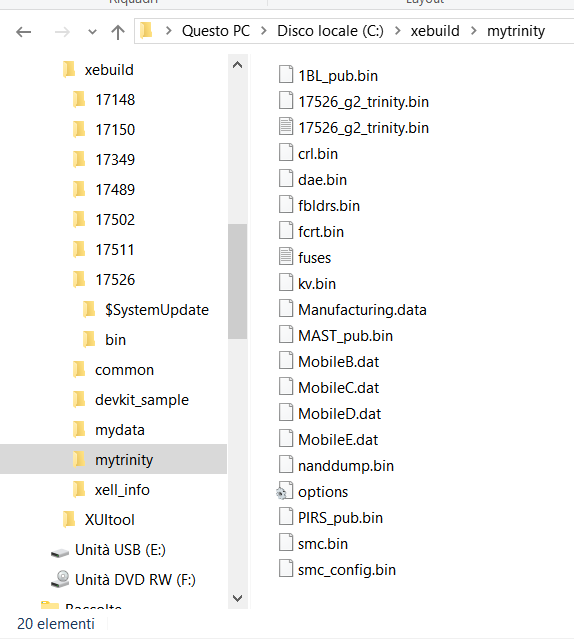This screenshot has height=639, width=574.
Task: Click the nanddump.bin file icon
Action: [x=286, y=465]
